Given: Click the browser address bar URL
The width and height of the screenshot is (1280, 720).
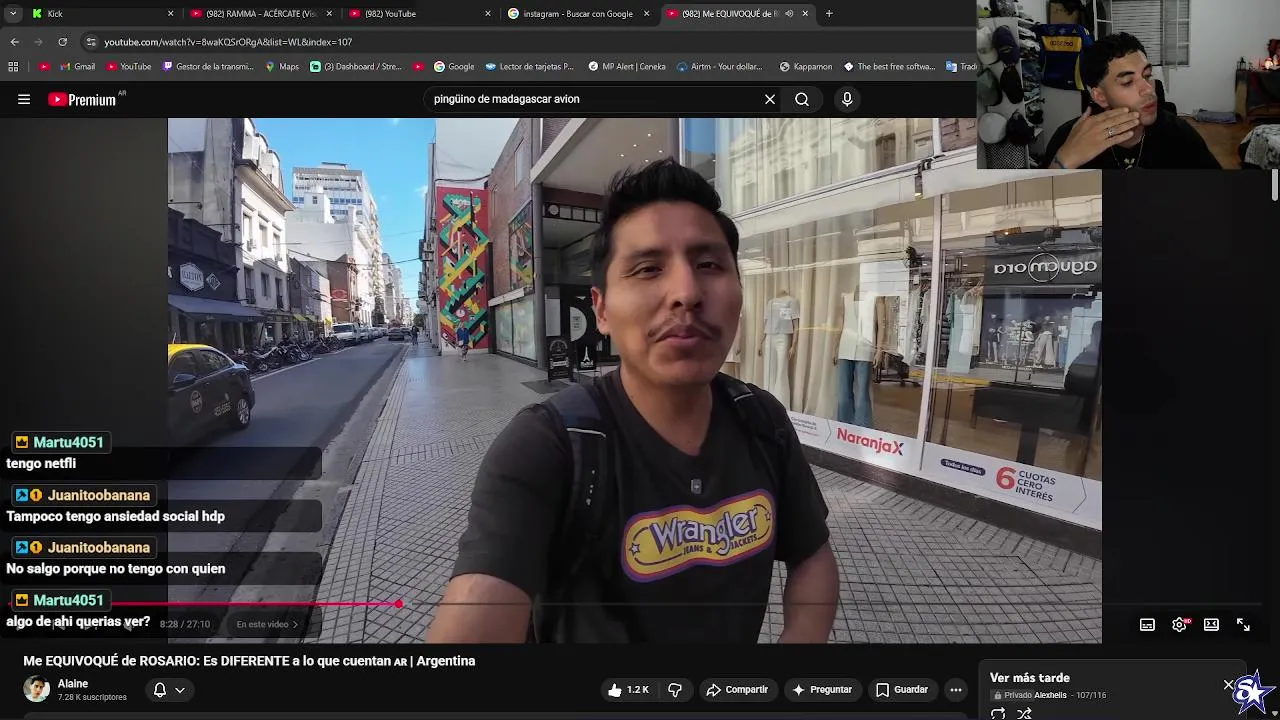Looking at the screenshot, I should (x=228, y=42).
